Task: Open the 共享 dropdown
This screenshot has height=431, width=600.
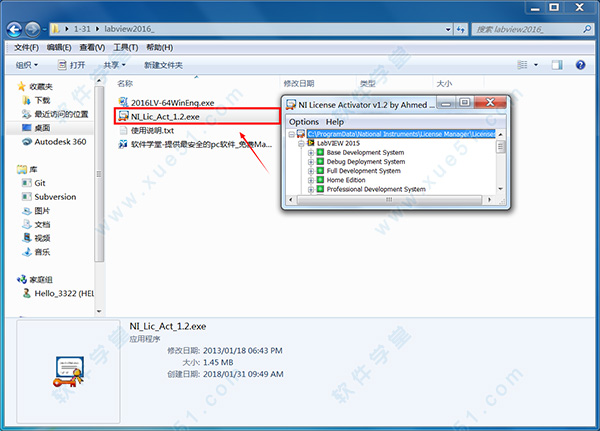Action: [114, 65]
